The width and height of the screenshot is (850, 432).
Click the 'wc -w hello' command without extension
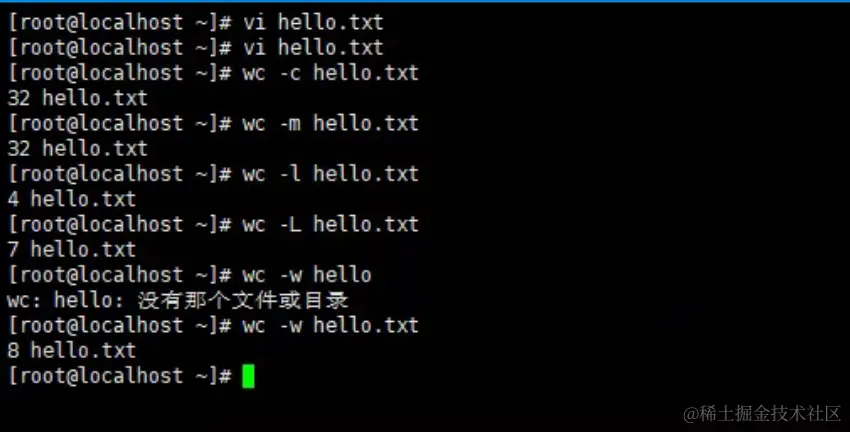[307, 275]
